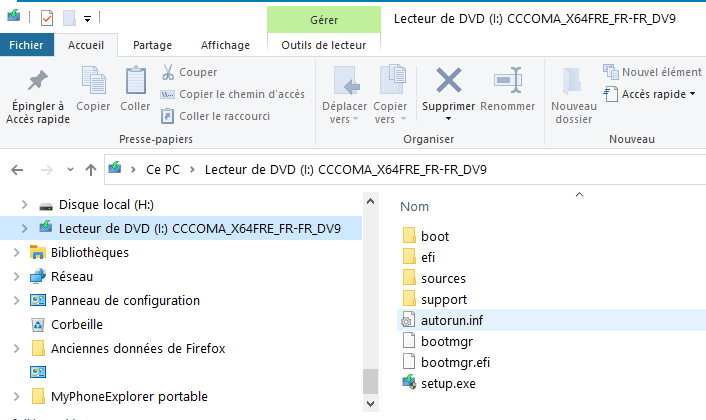Click the Épingler à Accès rapide pin icon
Viewport: 706px width, 420px height.
click(x=36, y=82)
